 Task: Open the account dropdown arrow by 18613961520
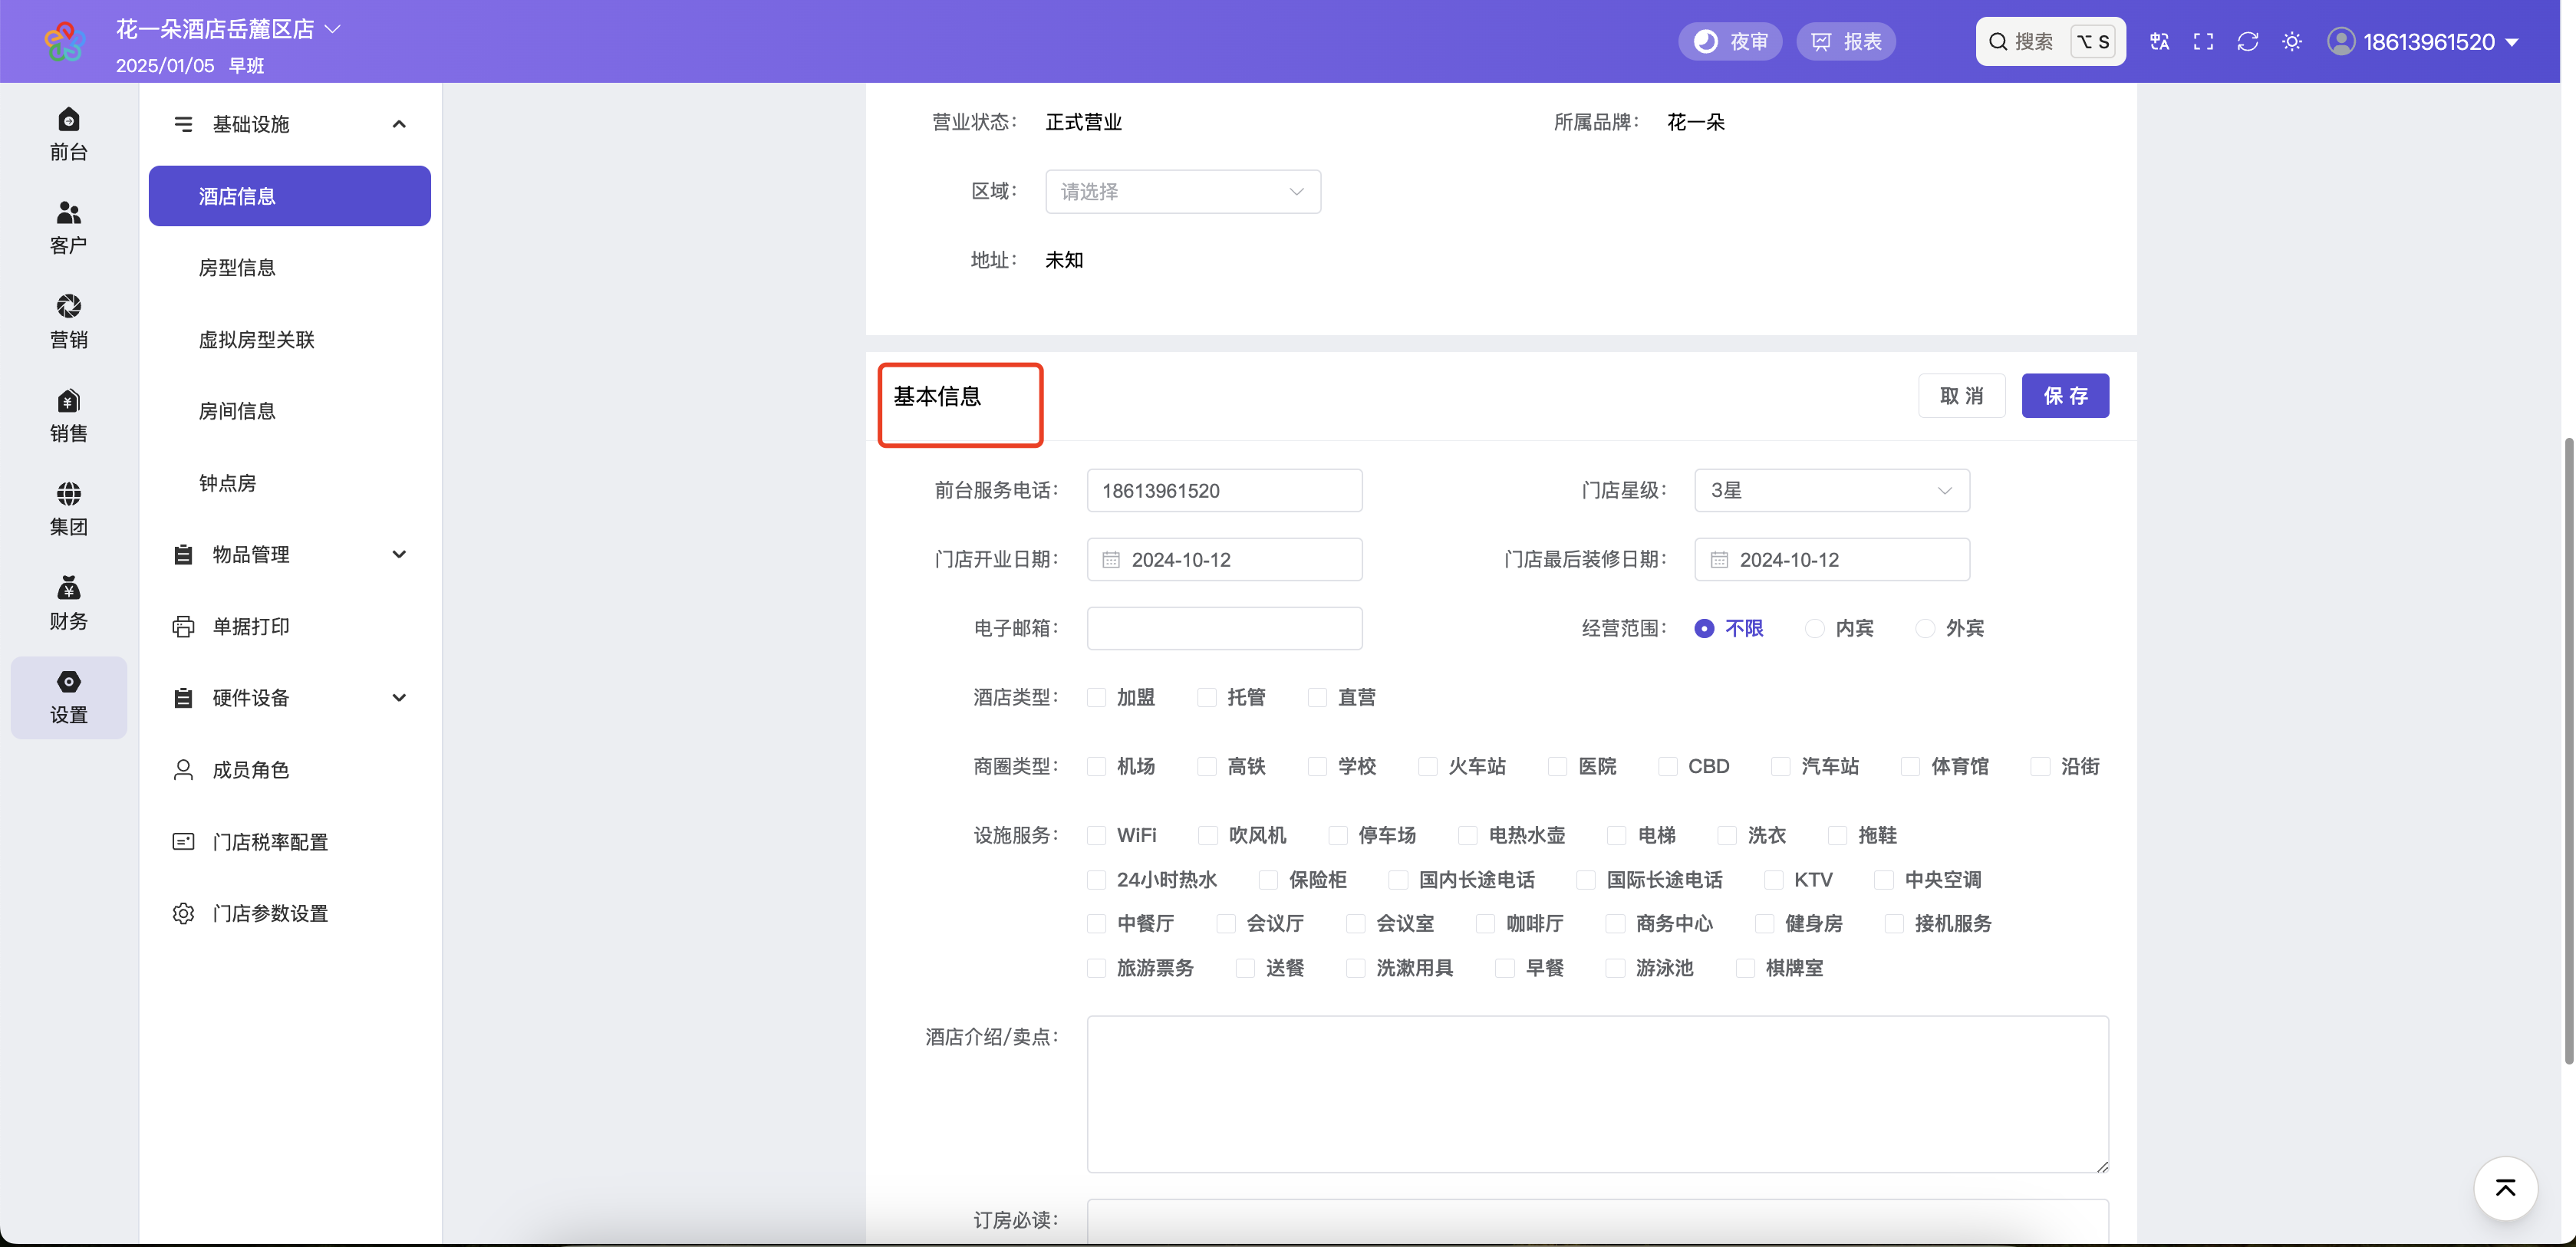click(x=2511, y=42)
